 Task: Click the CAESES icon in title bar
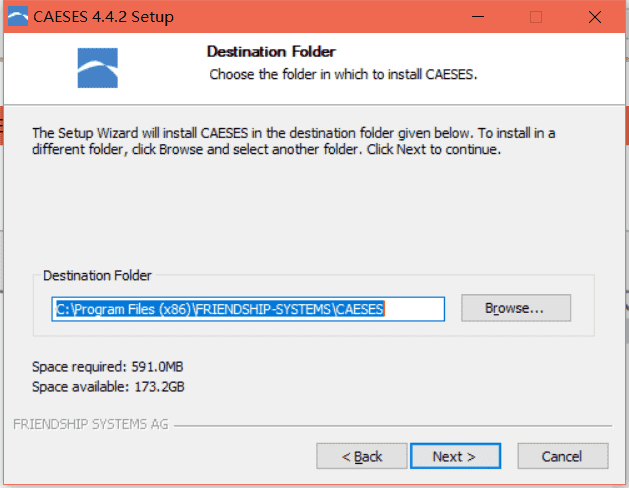(18, 16)
